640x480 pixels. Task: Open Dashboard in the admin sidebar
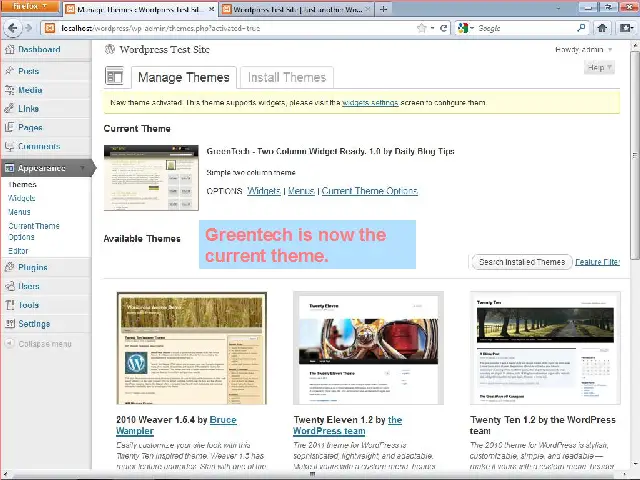pos(39,49)
